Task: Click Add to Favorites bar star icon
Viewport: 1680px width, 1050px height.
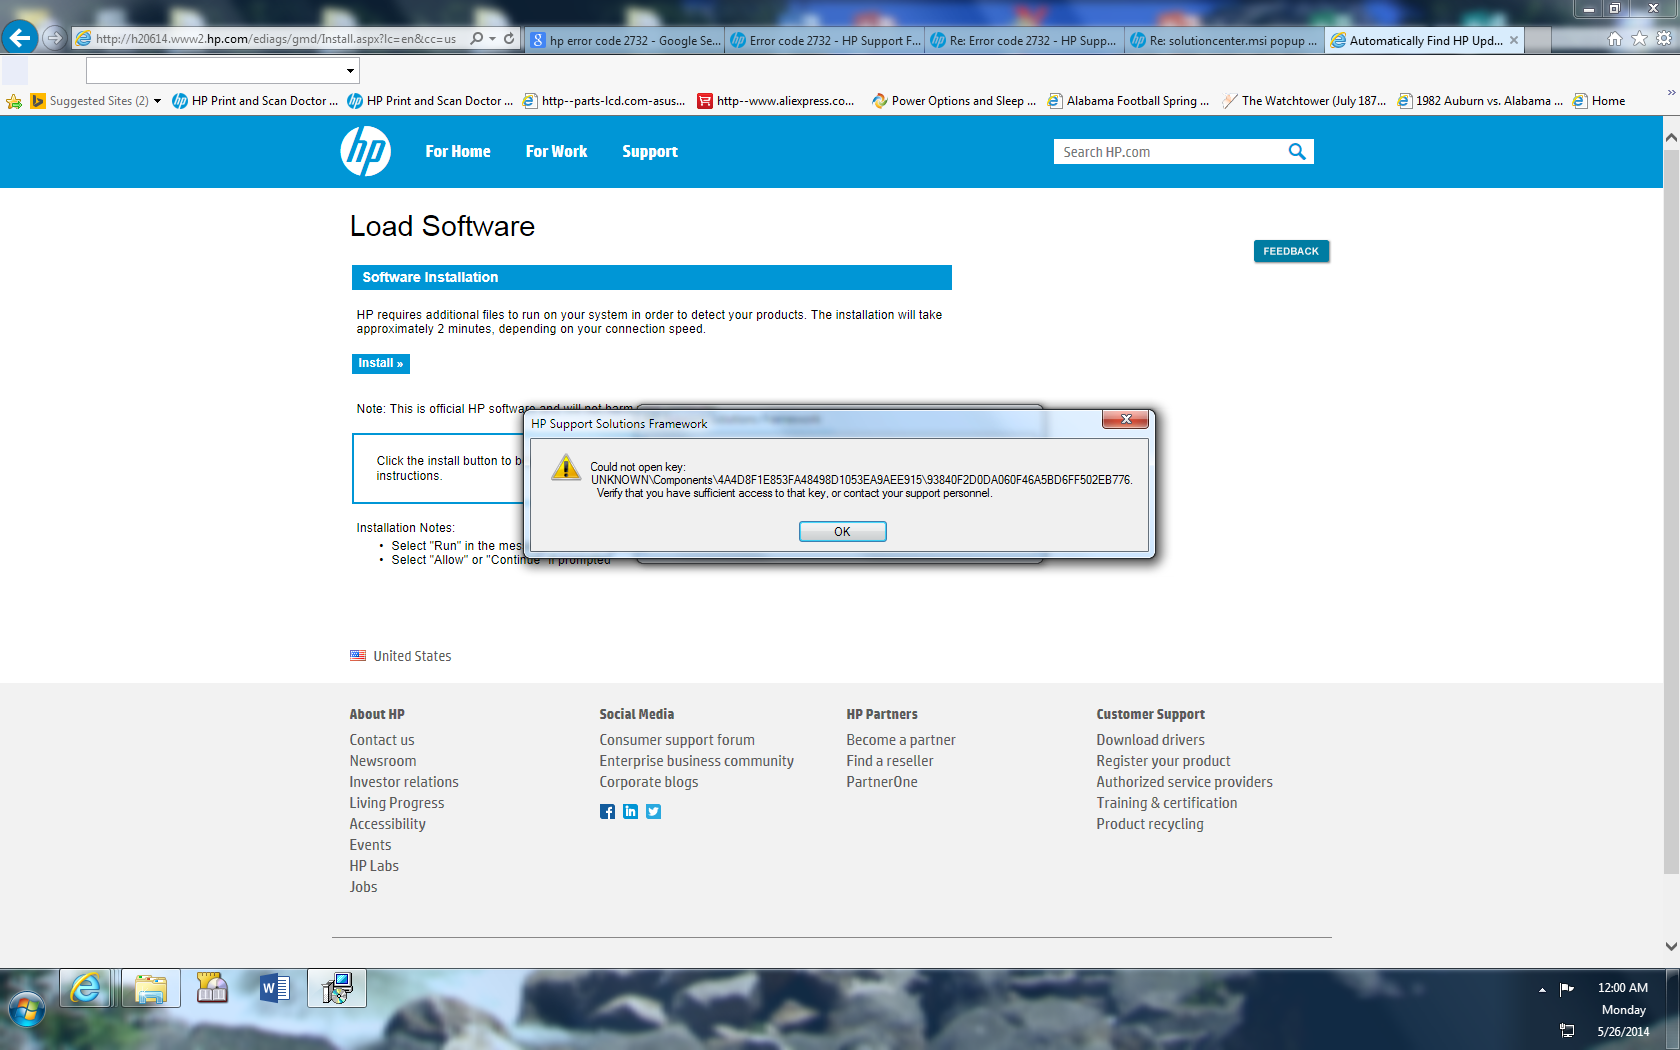Action: click(x=14, y=101)
